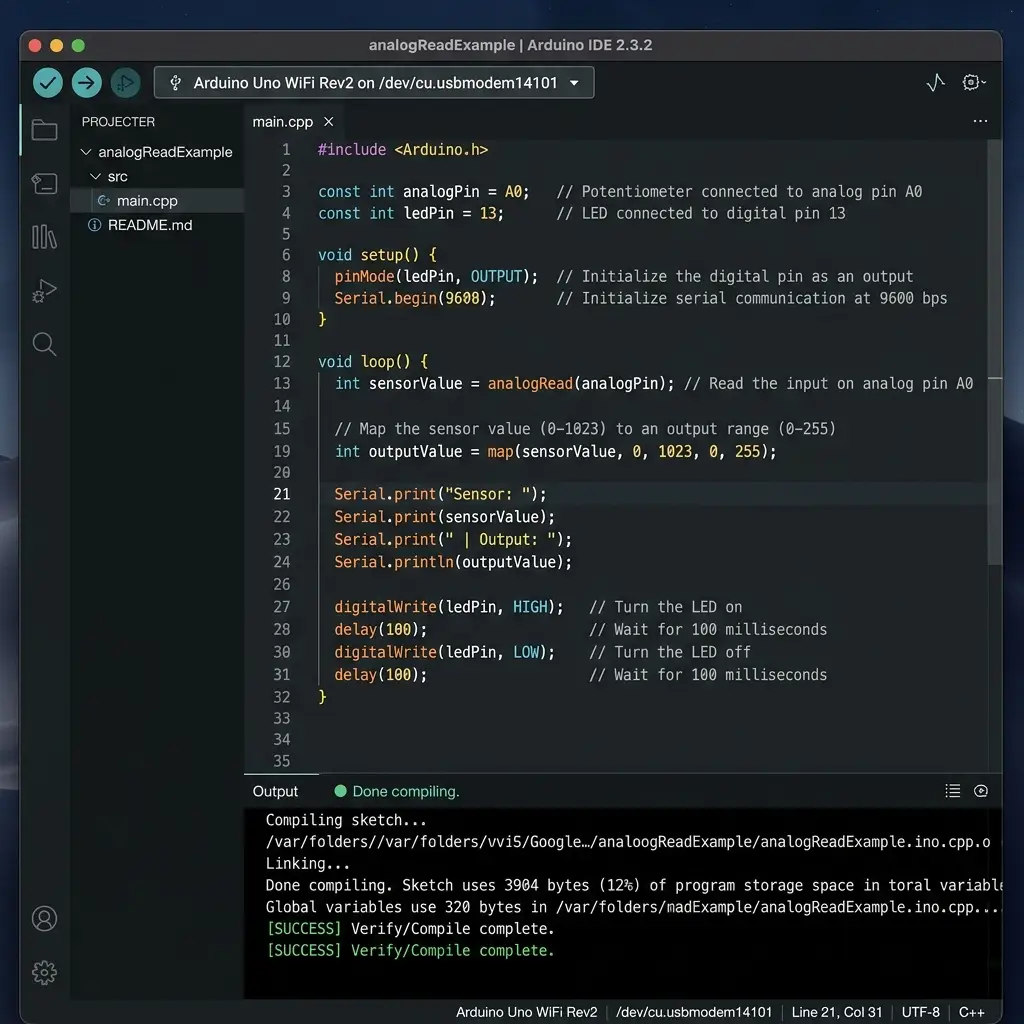
Task: Click the main.cpp file icon in tree
Action: click(x=103, y=200)
